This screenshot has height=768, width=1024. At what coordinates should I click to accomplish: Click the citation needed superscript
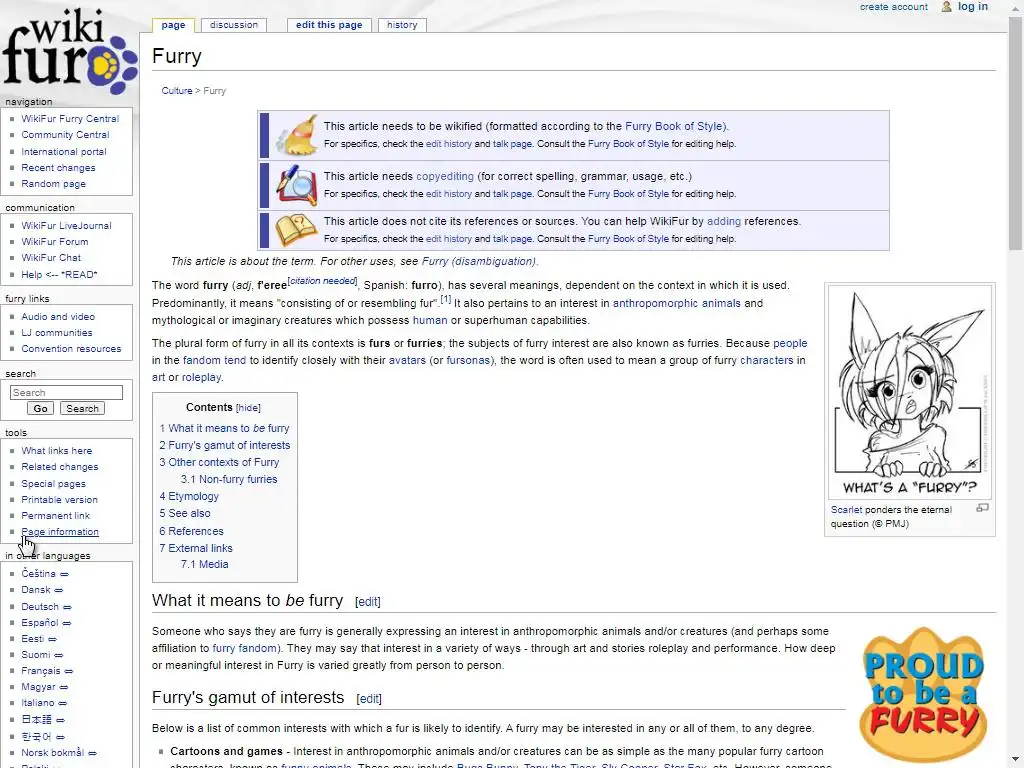323,281
